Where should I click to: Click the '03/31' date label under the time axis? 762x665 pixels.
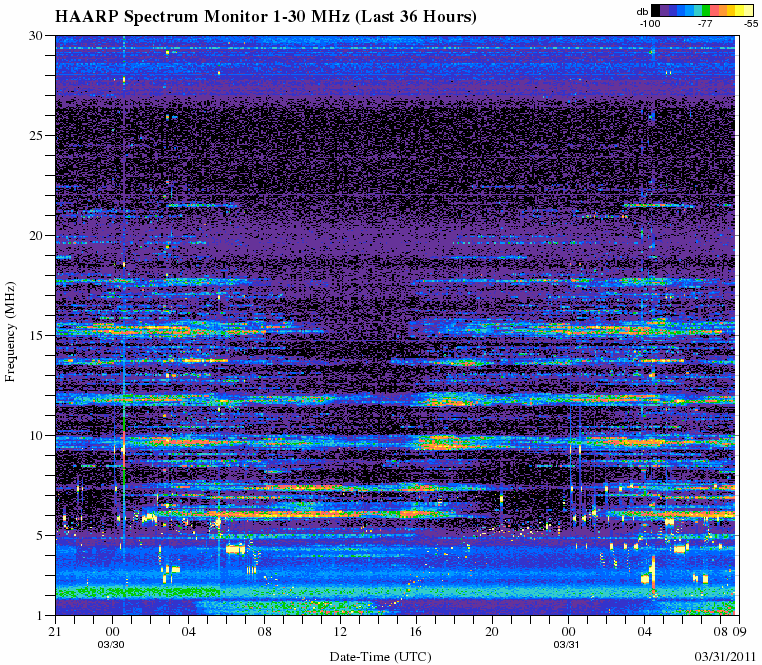coord(567,645)
